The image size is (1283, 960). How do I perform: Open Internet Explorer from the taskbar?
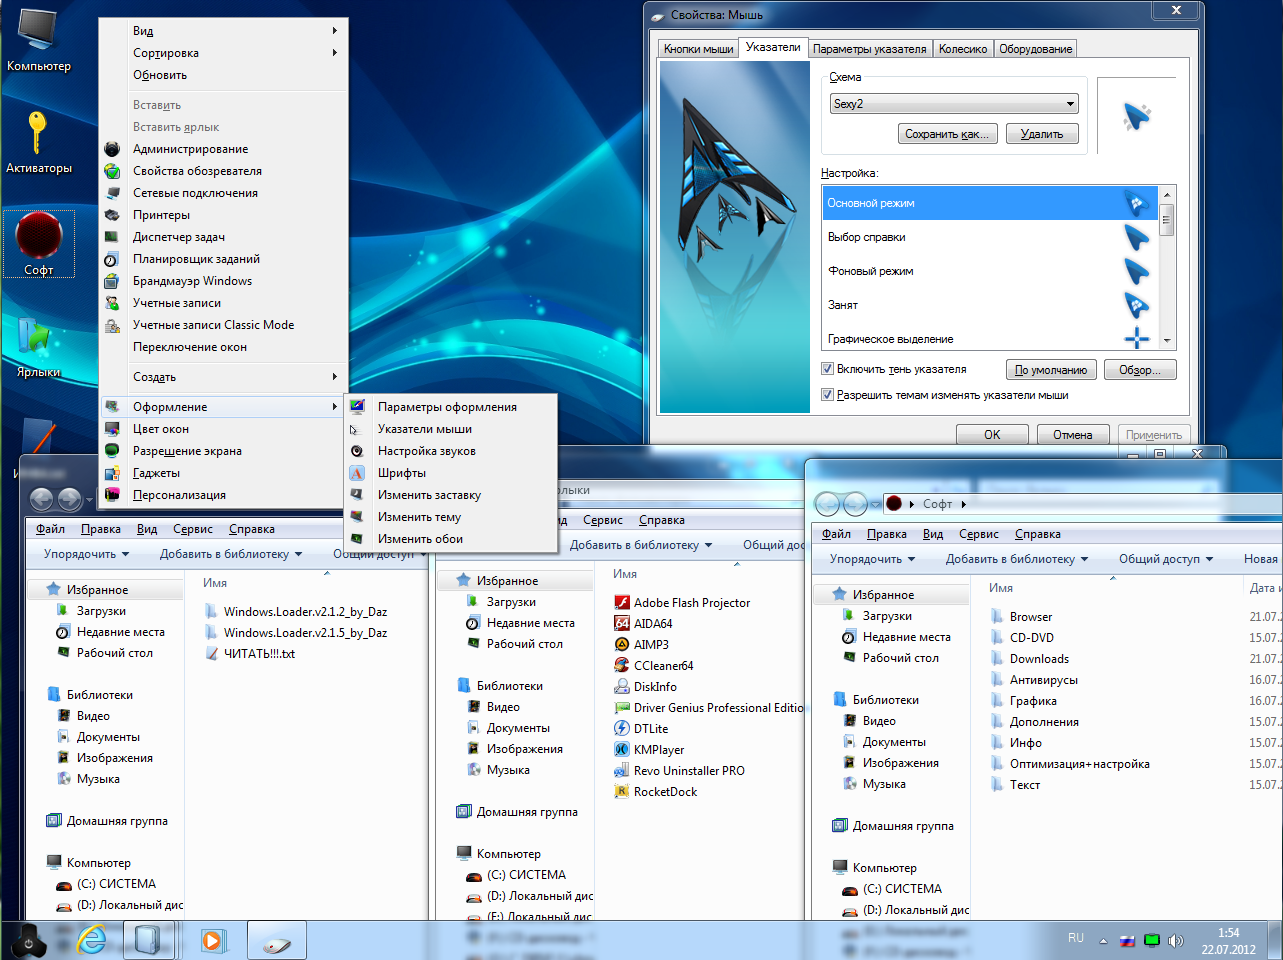click(92, 940)
